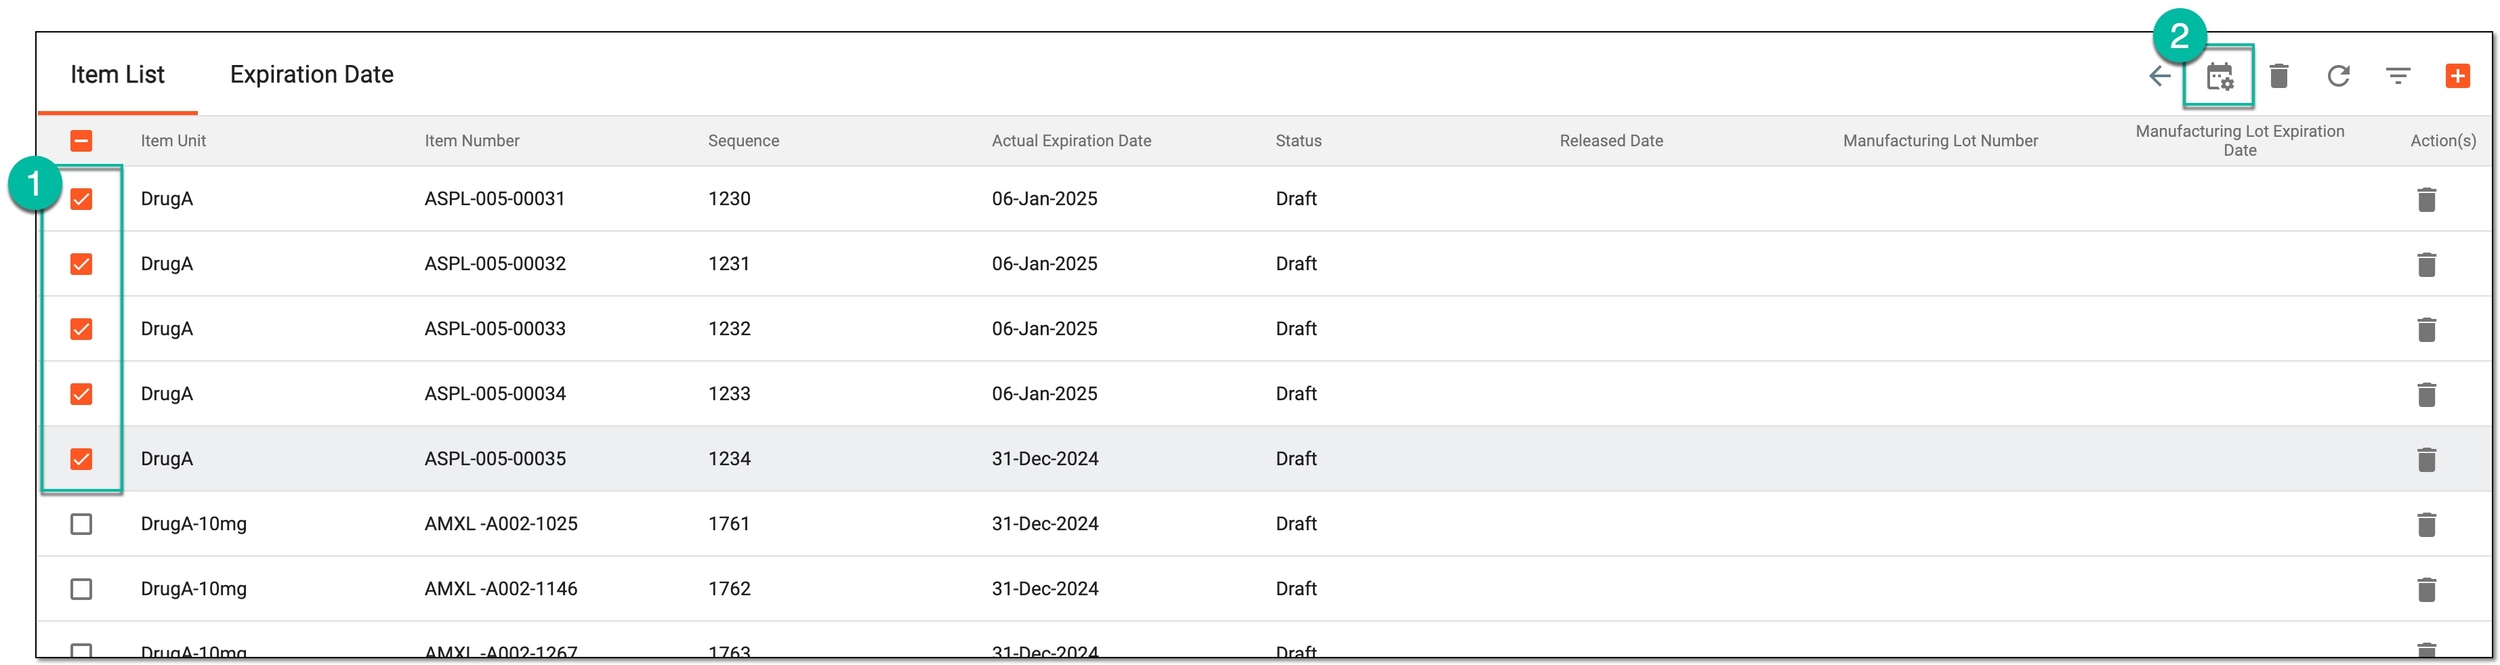Viewport: 2500px width, 665px height.
Task: Click sequence value 1233
Action: [x=729, y=394]
